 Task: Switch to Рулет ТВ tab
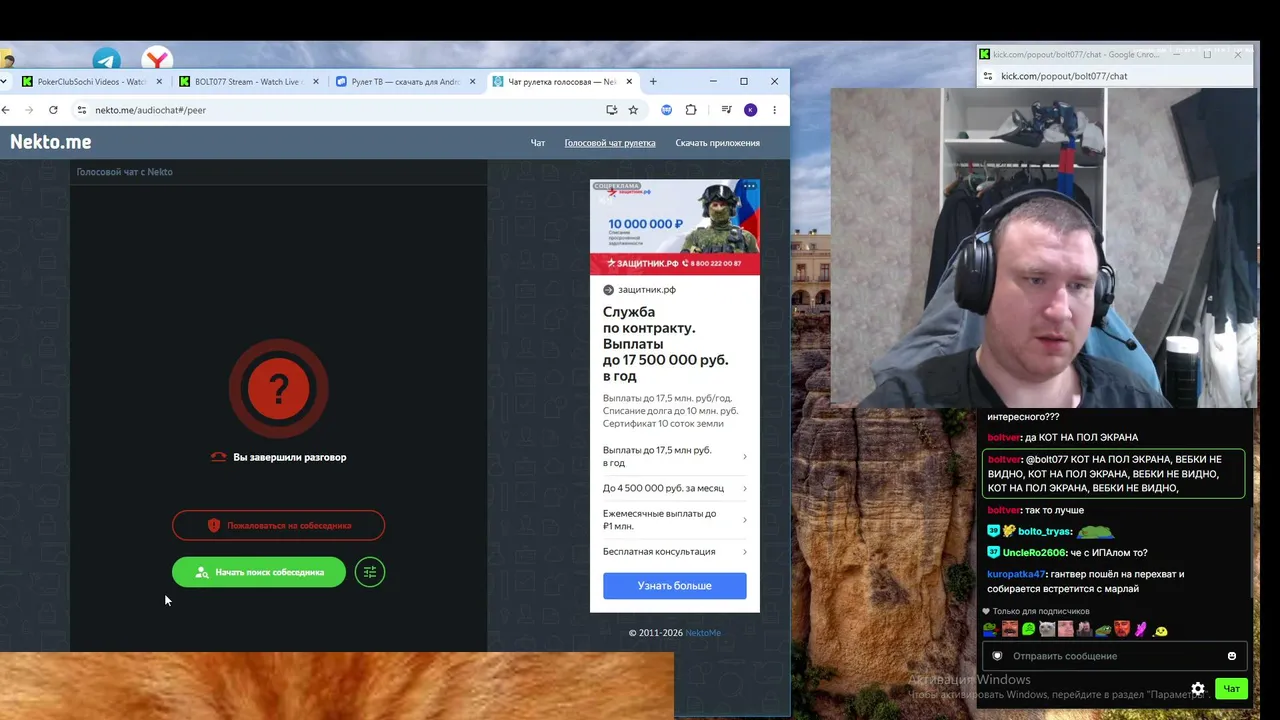[x=406, y=82]
